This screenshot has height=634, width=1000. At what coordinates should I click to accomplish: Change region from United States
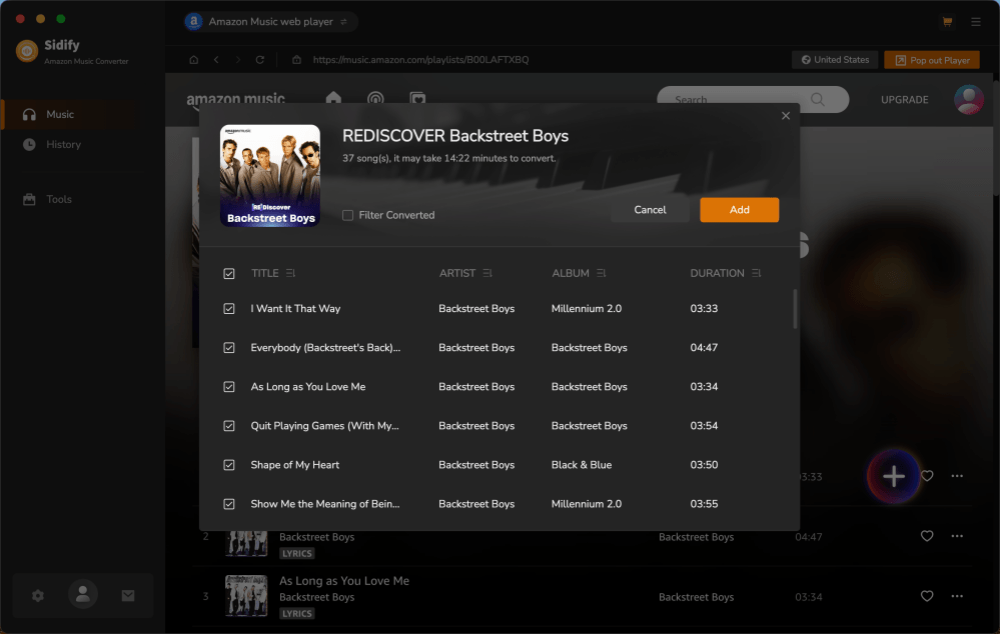(835, 60)
